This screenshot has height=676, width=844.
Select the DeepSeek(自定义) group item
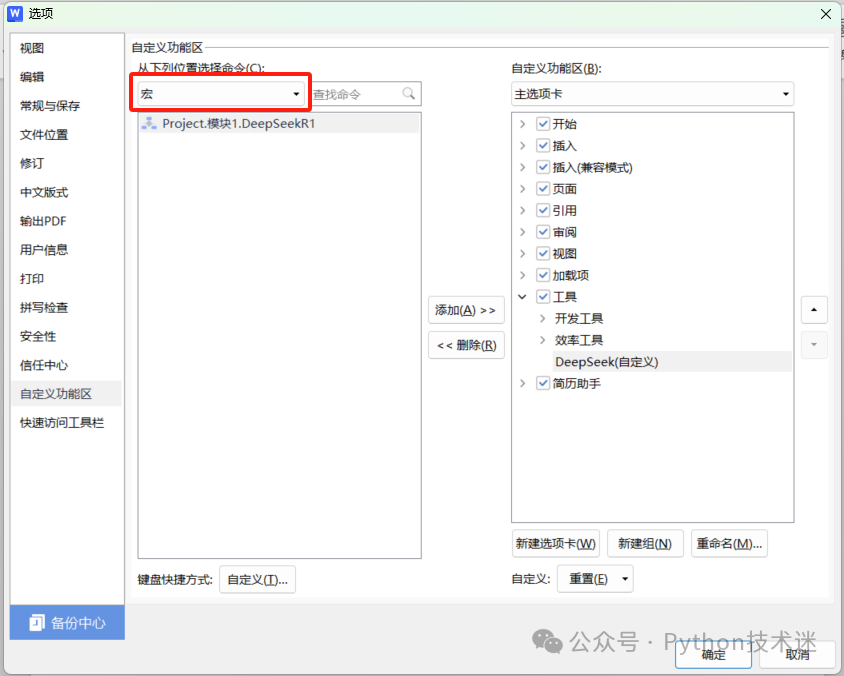(x=672, y=362)
